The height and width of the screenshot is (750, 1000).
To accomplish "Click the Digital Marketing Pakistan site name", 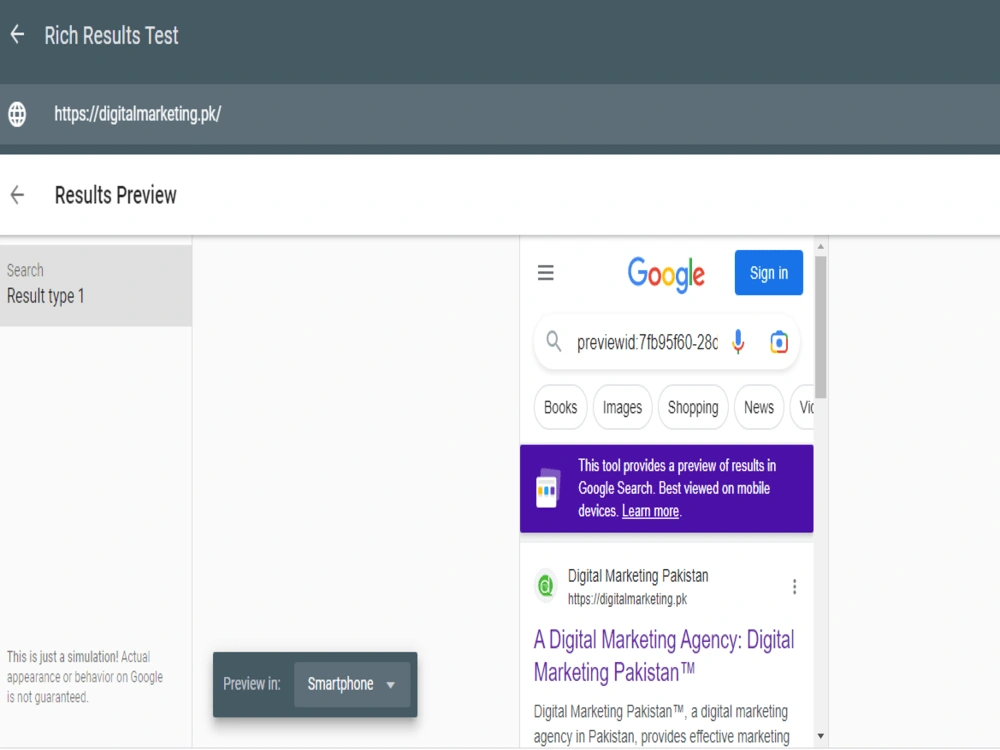I will click(x=638, y=575).
